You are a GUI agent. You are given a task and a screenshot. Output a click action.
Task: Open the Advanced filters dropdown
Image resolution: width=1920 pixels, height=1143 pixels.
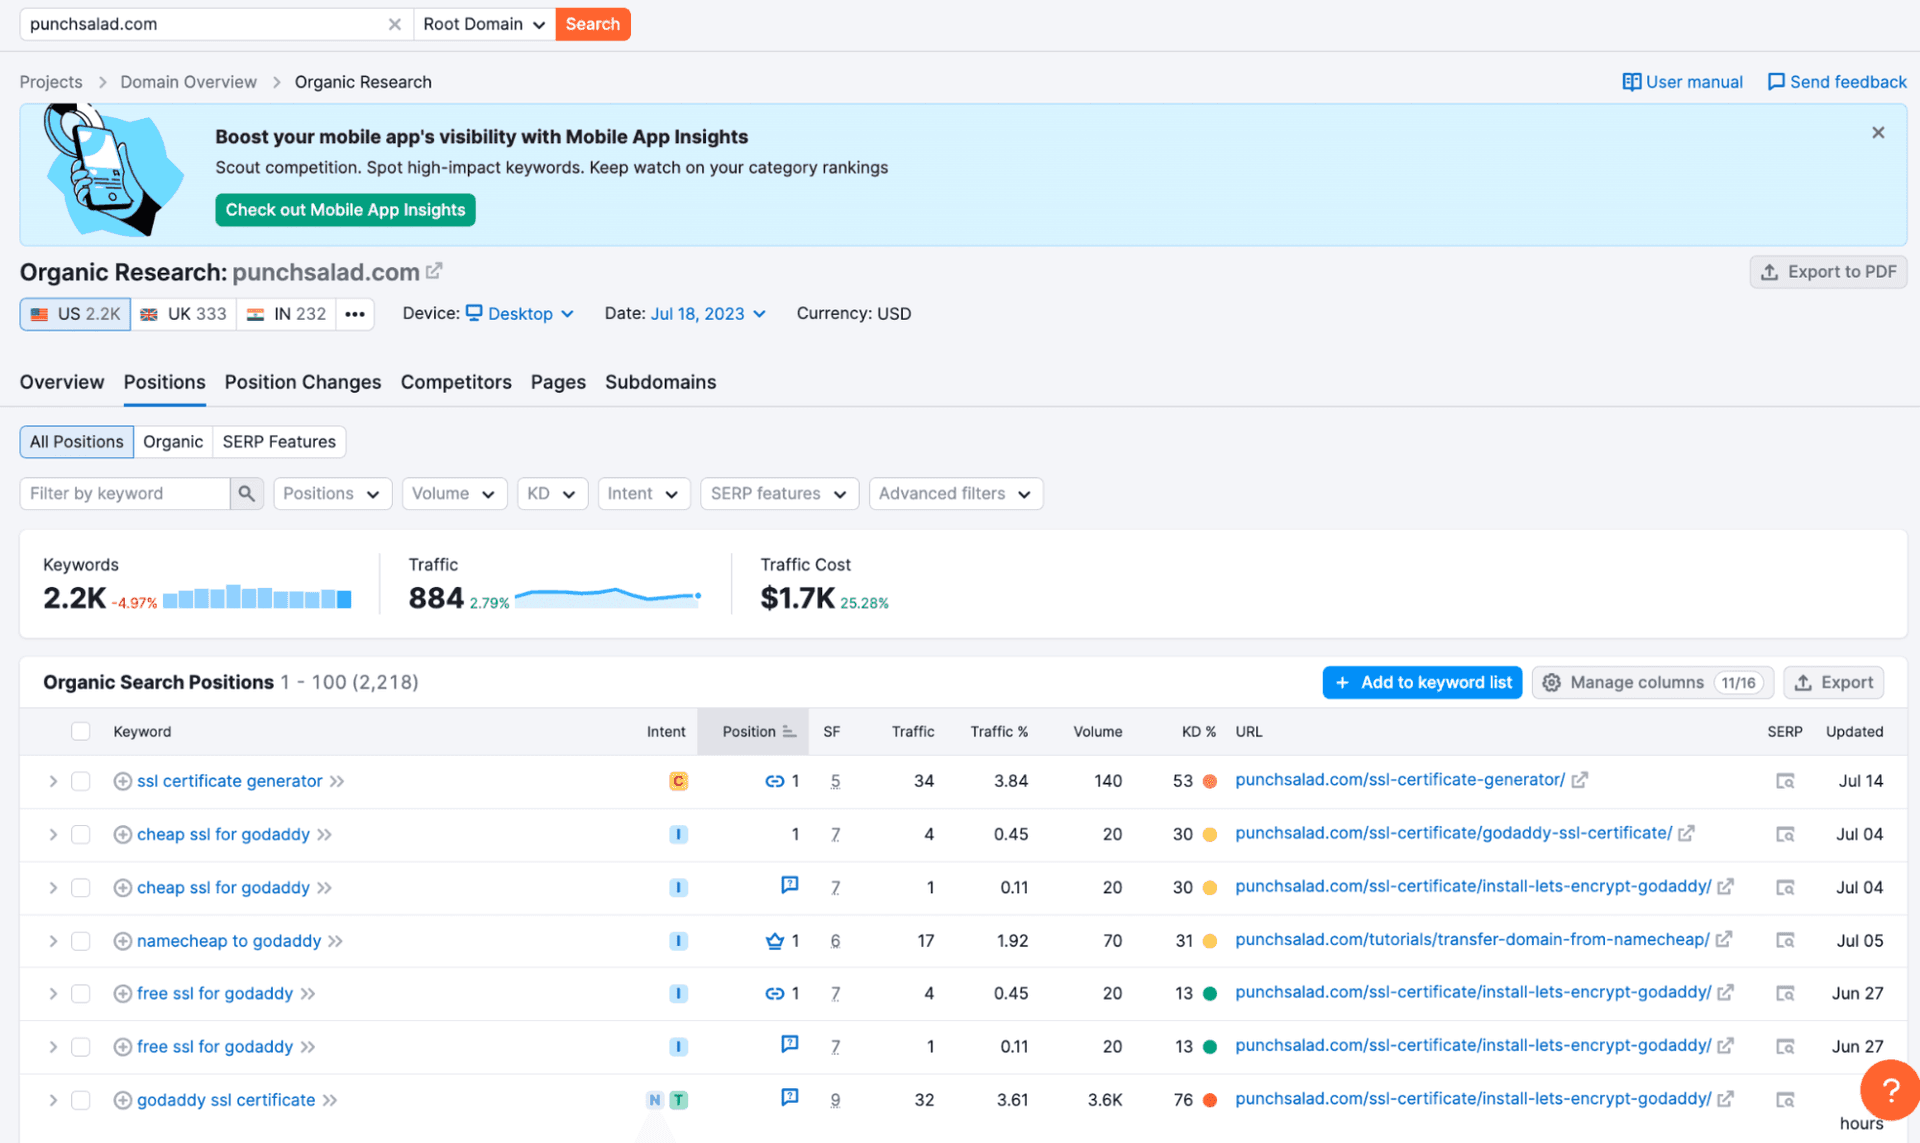pyautogui.click(x=955, y=493)
